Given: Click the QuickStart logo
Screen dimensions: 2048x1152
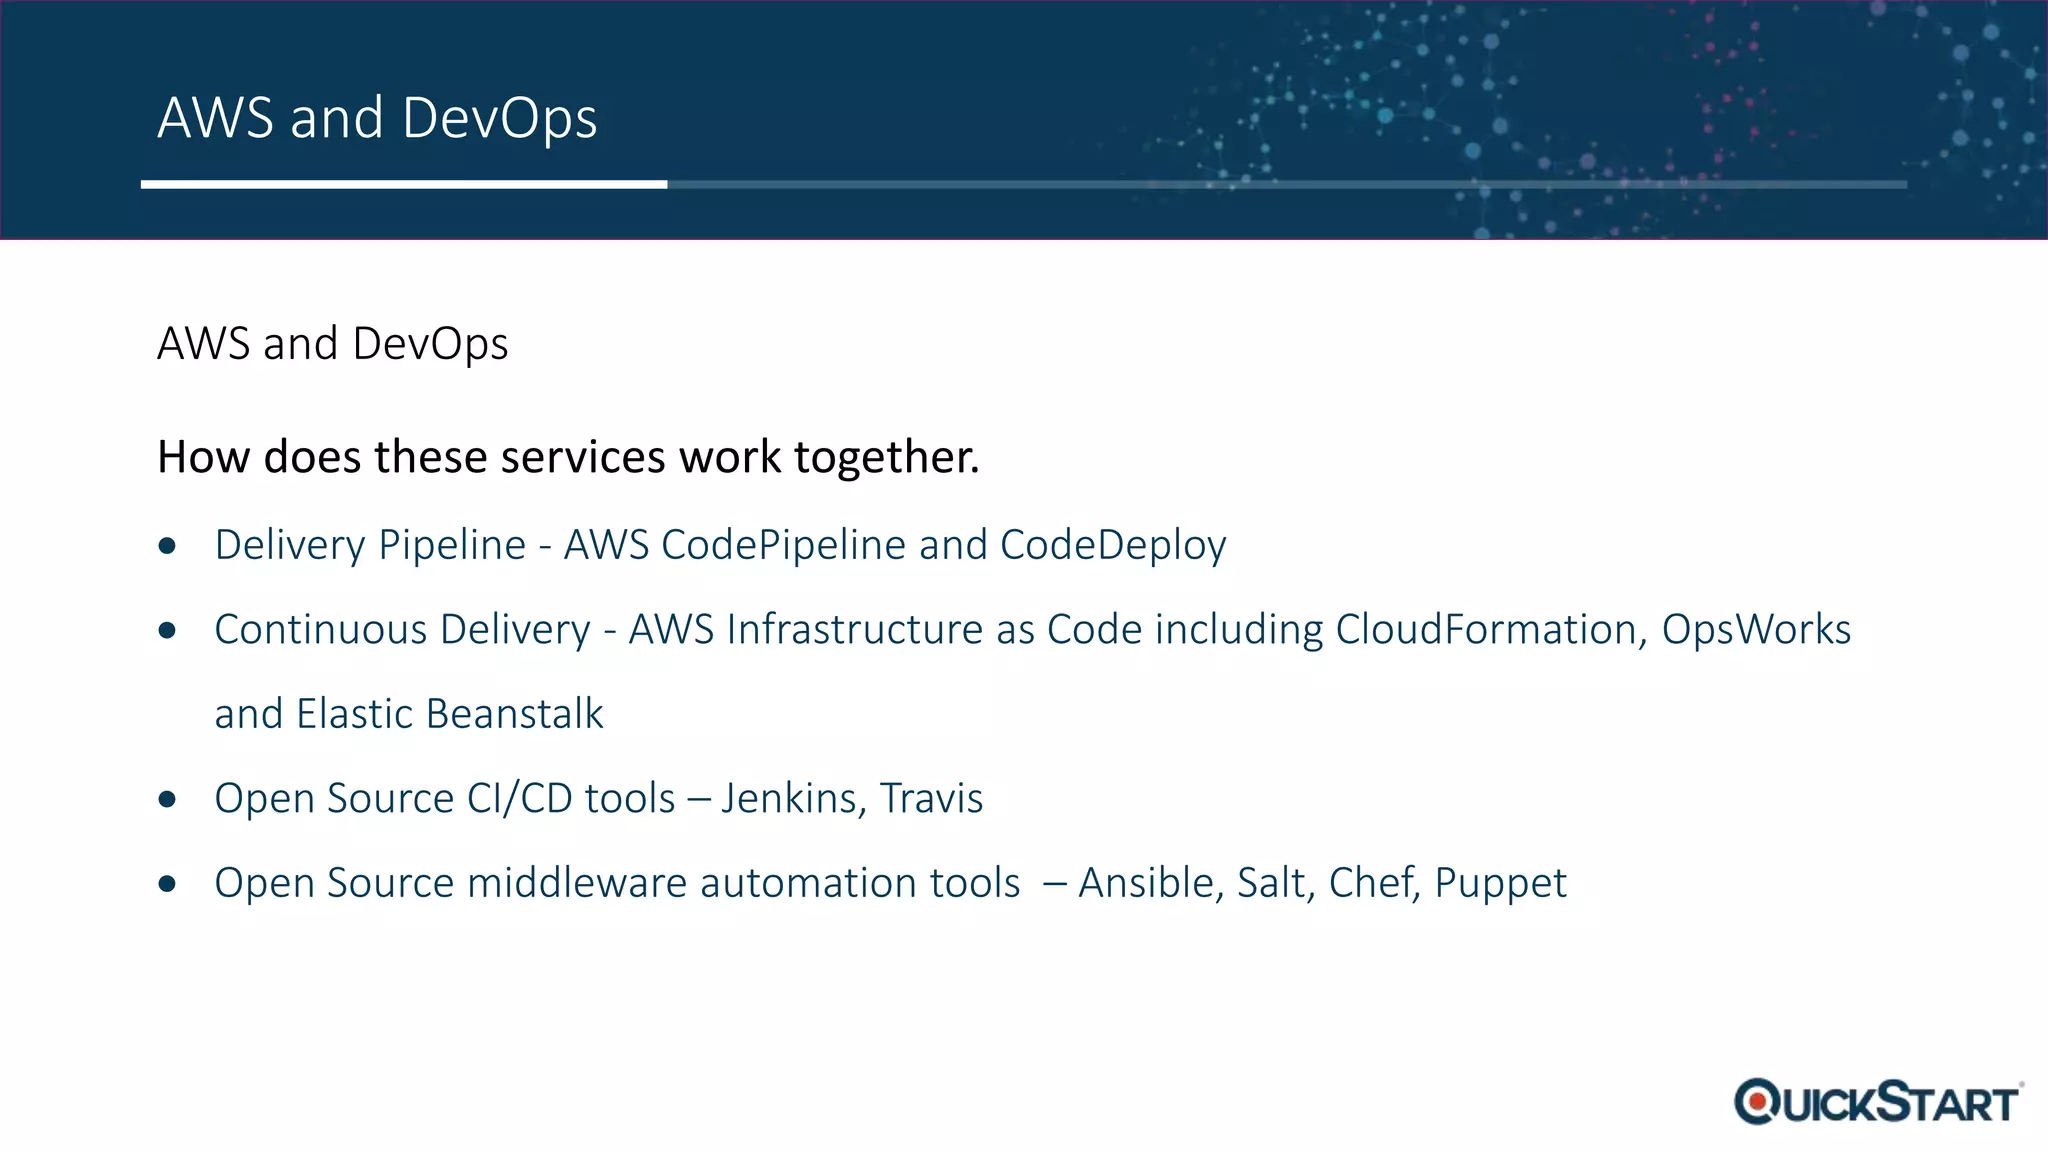Looking at the screenshot, I should click(x=1879, y=1102).
